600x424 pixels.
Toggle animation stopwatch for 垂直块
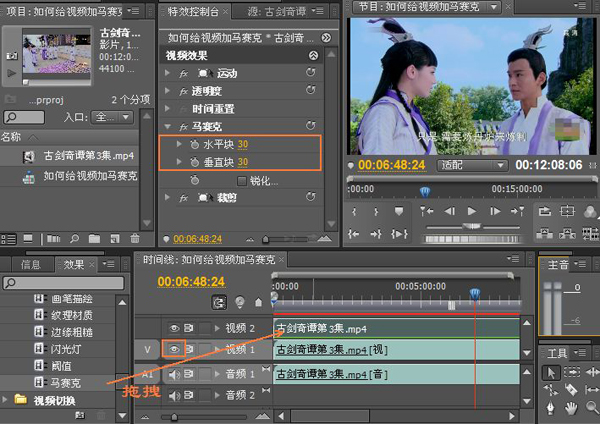coord(195,162)
